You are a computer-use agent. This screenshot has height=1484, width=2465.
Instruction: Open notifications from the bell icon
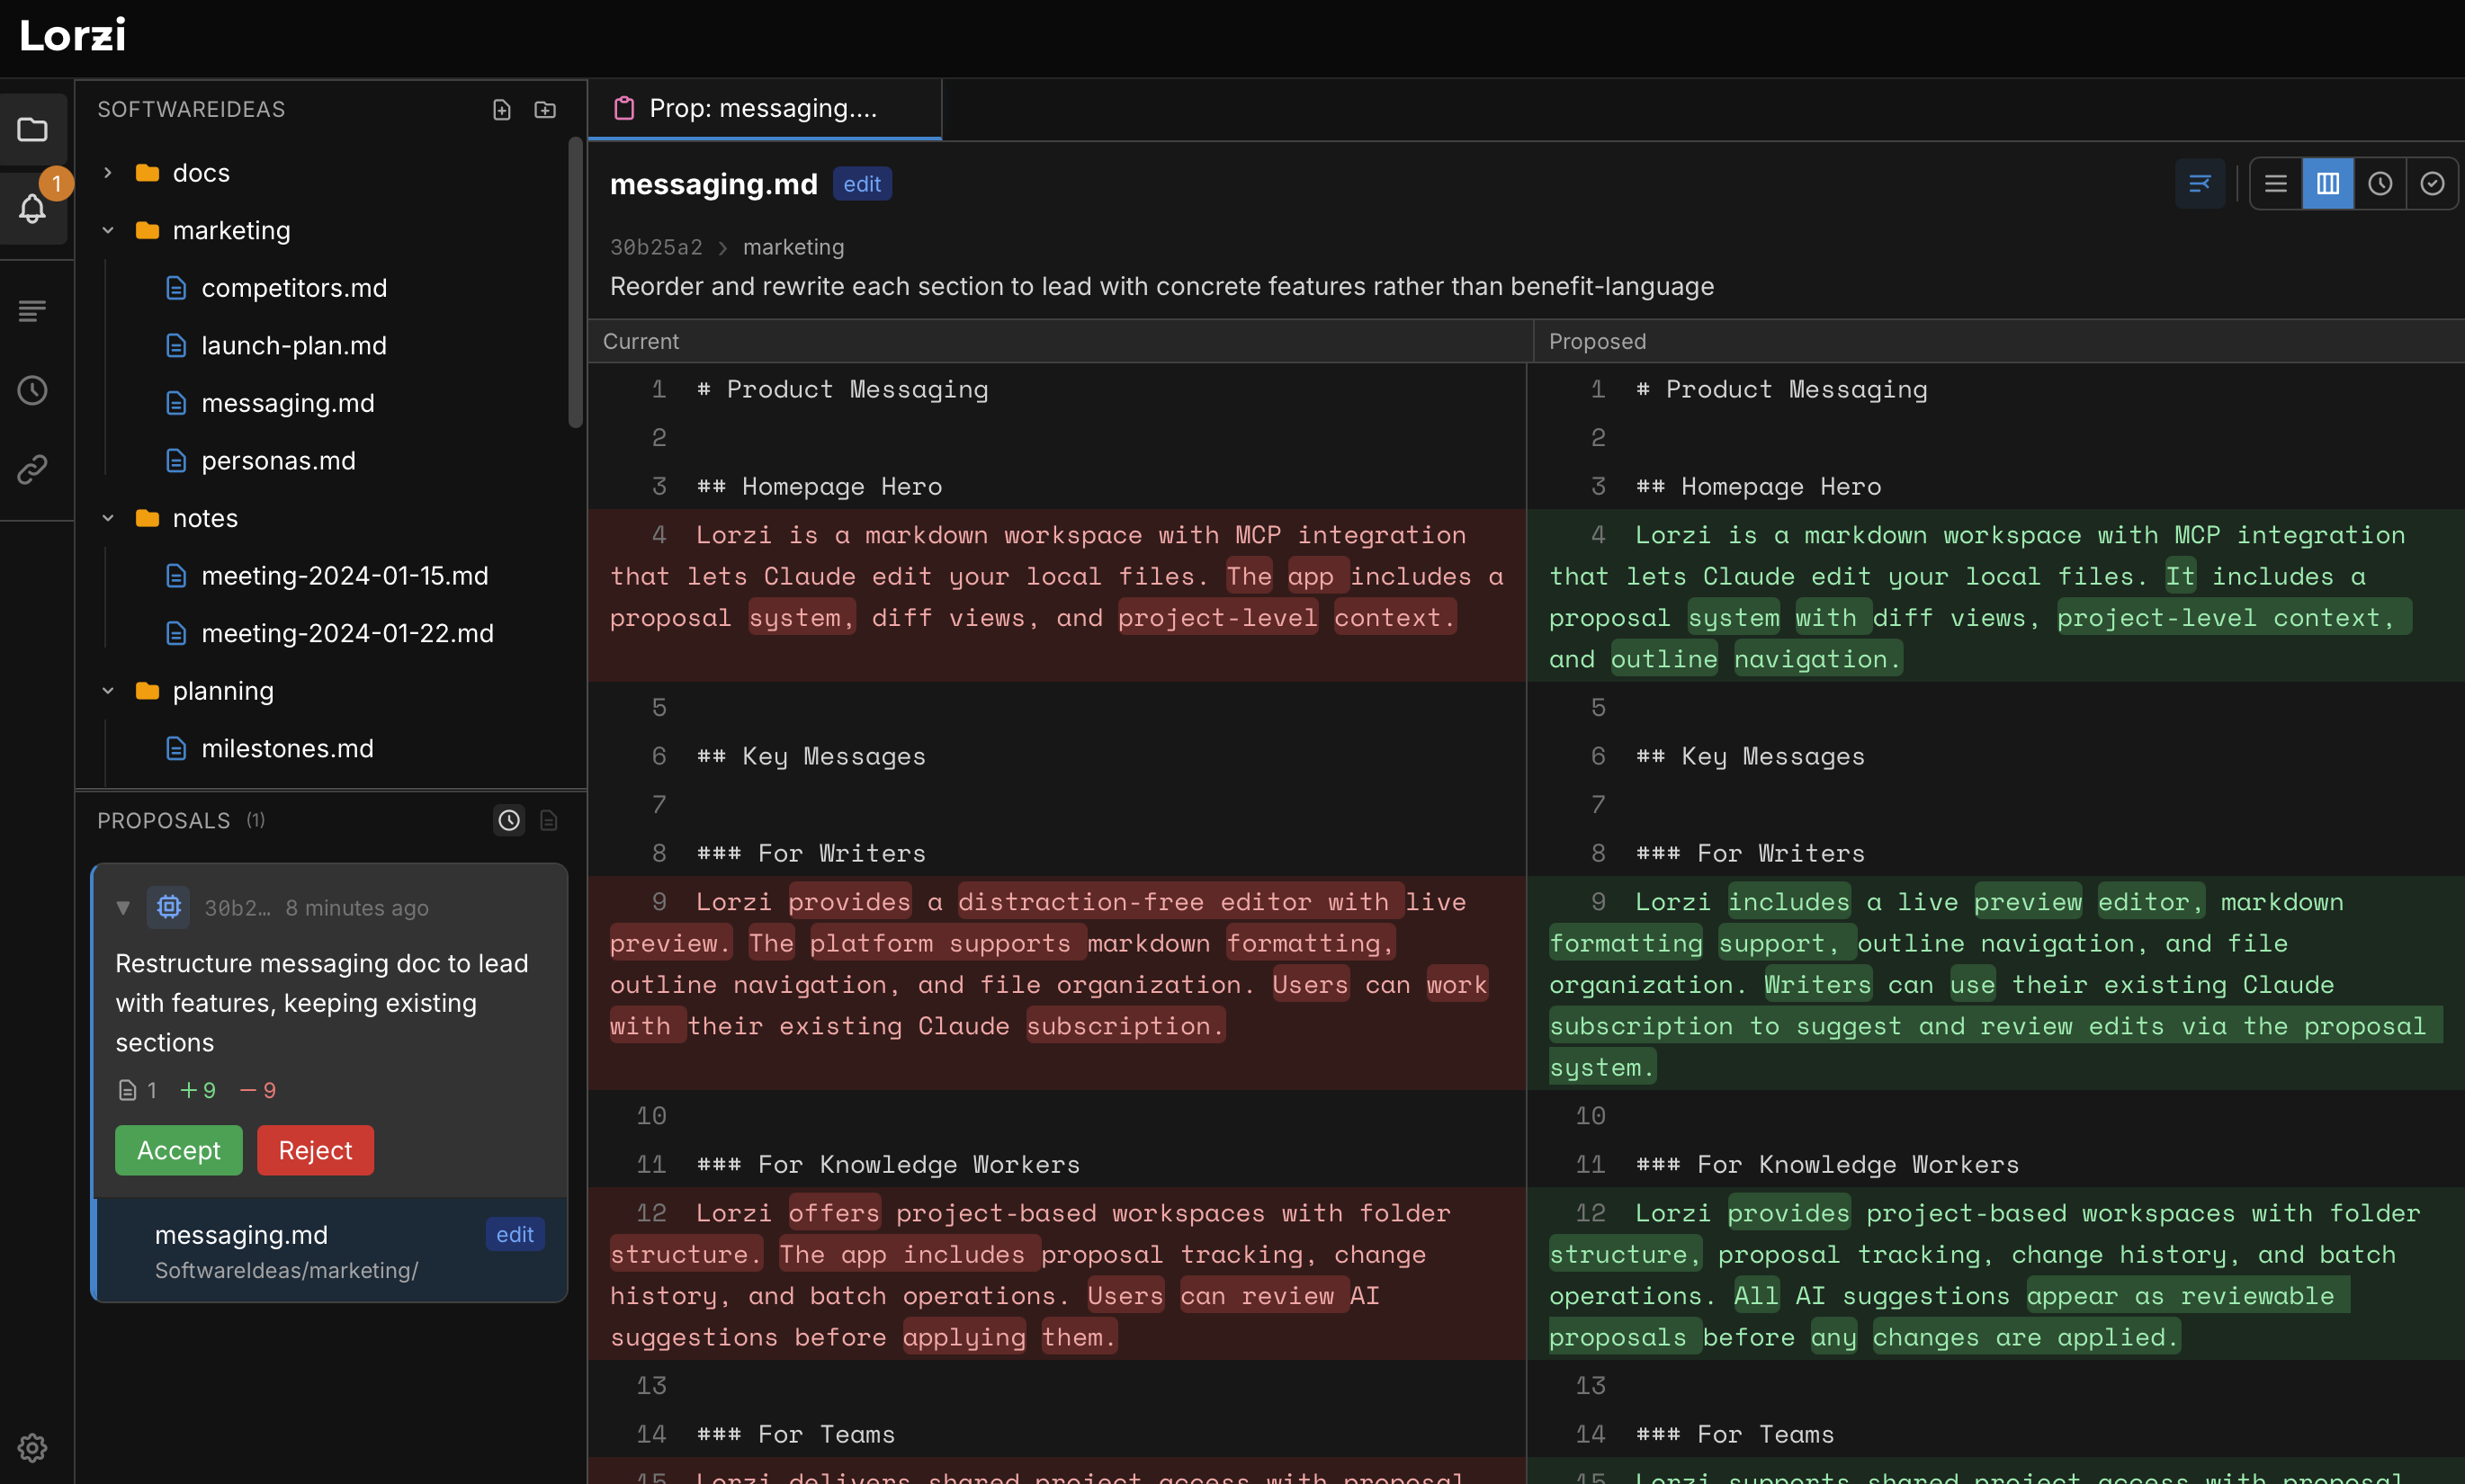[x=33, y=210]
